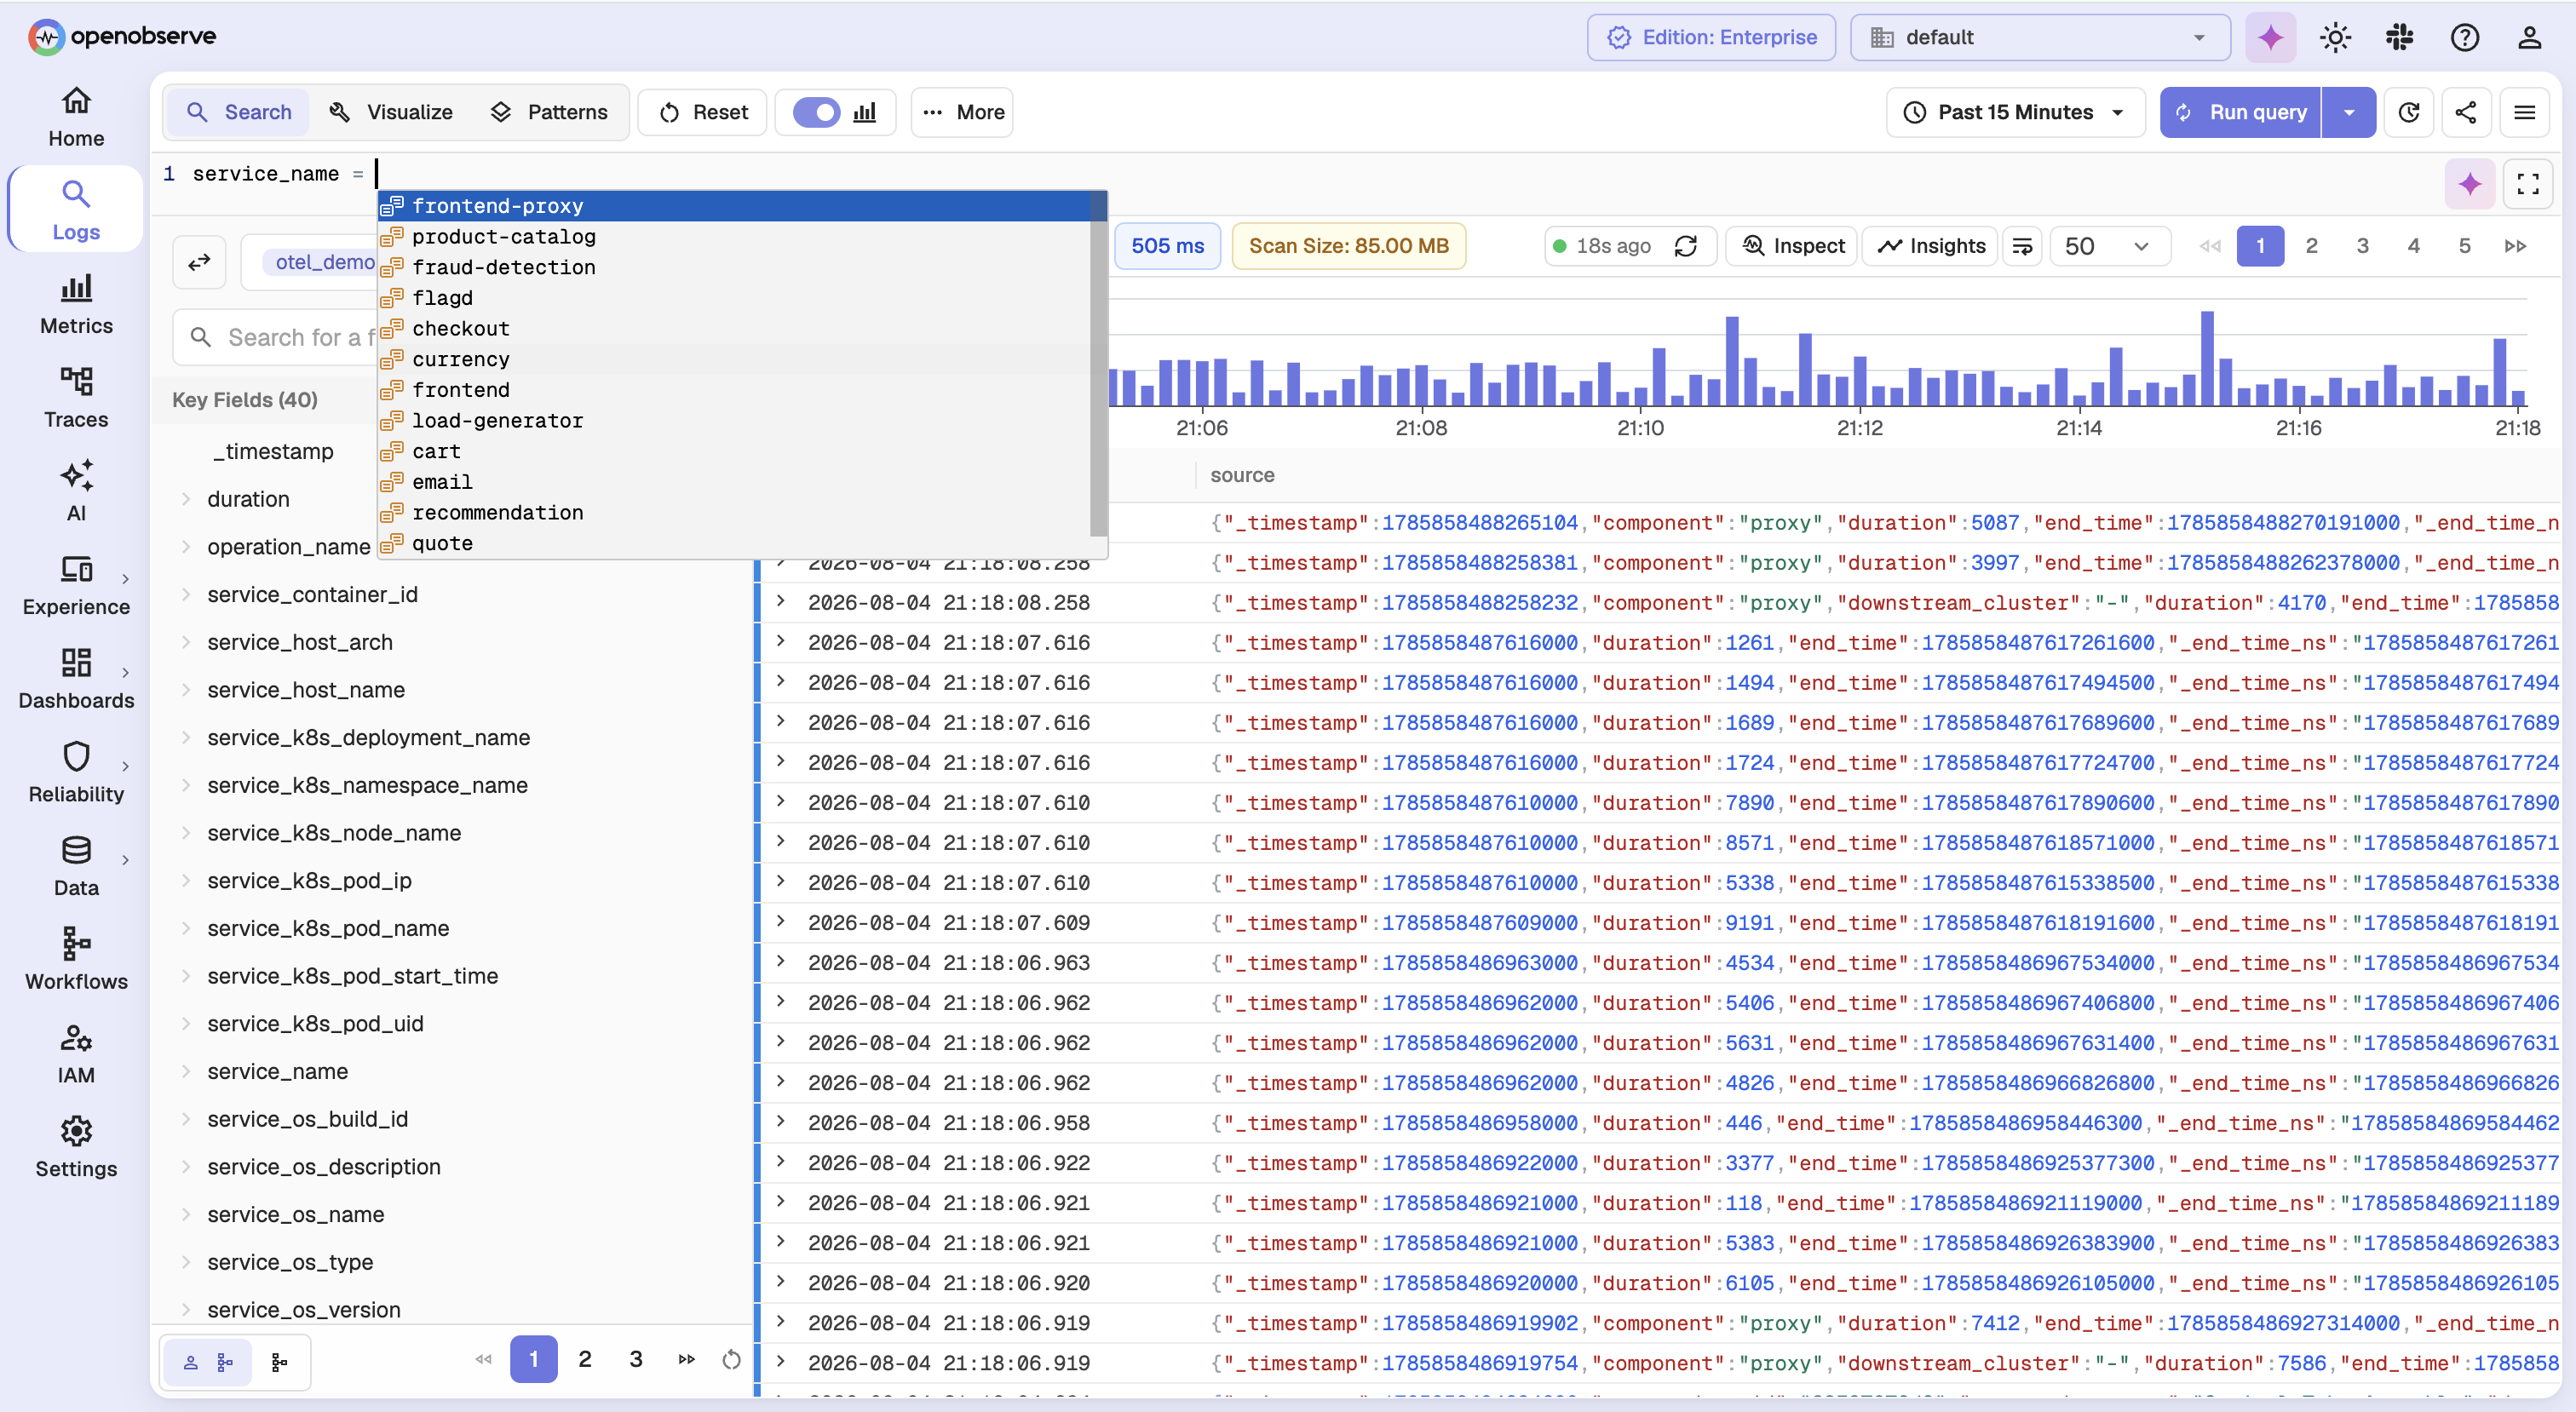Open Traces from the sidebar

point(76,398)
